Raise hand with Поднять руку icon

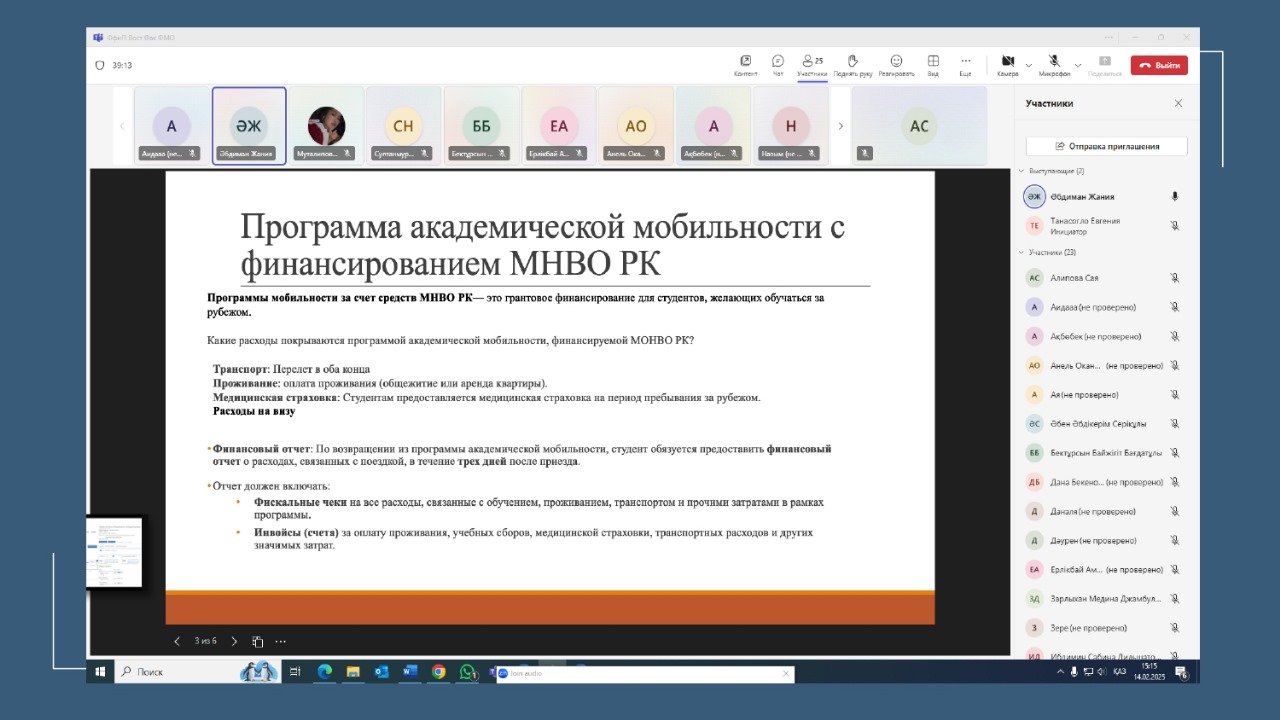[853, 65]
